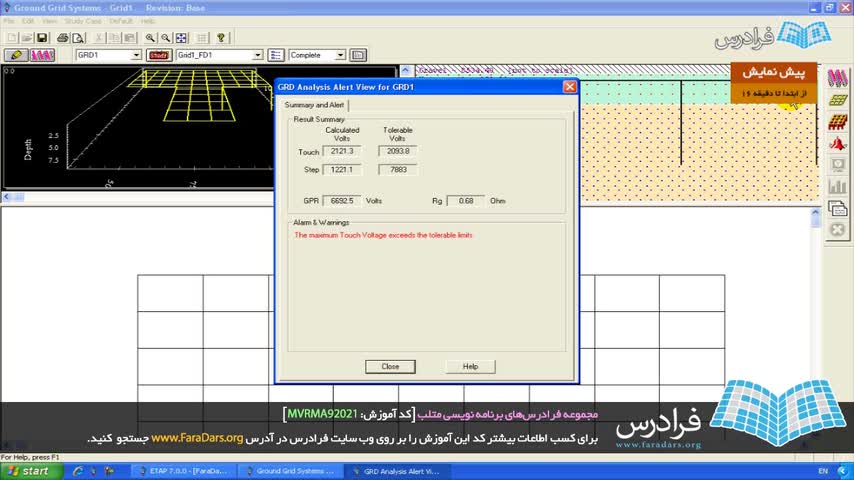Click the up arrow of soil view scrollbar
Screen dimensions: 854x480
point(406,70)
